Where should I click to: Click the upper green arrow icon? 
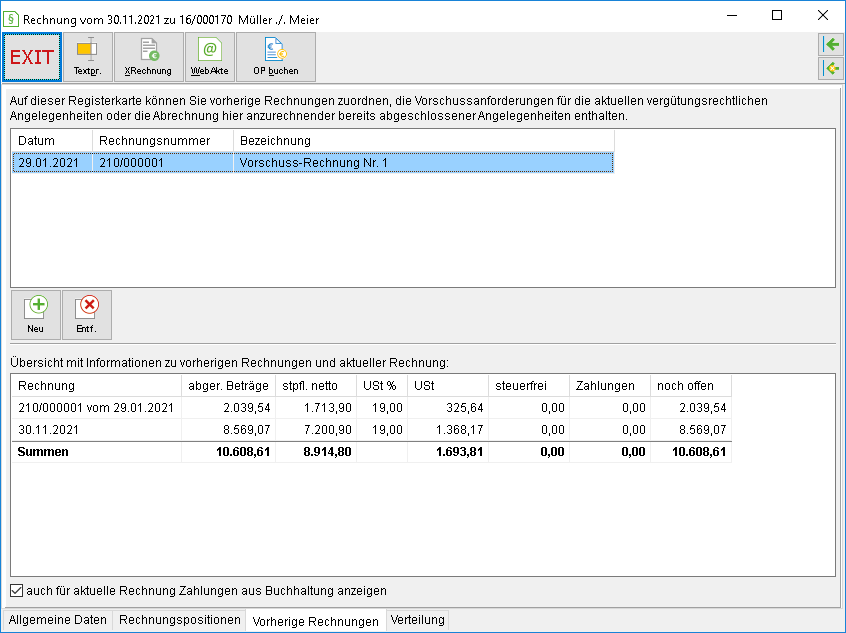[831, 44]
